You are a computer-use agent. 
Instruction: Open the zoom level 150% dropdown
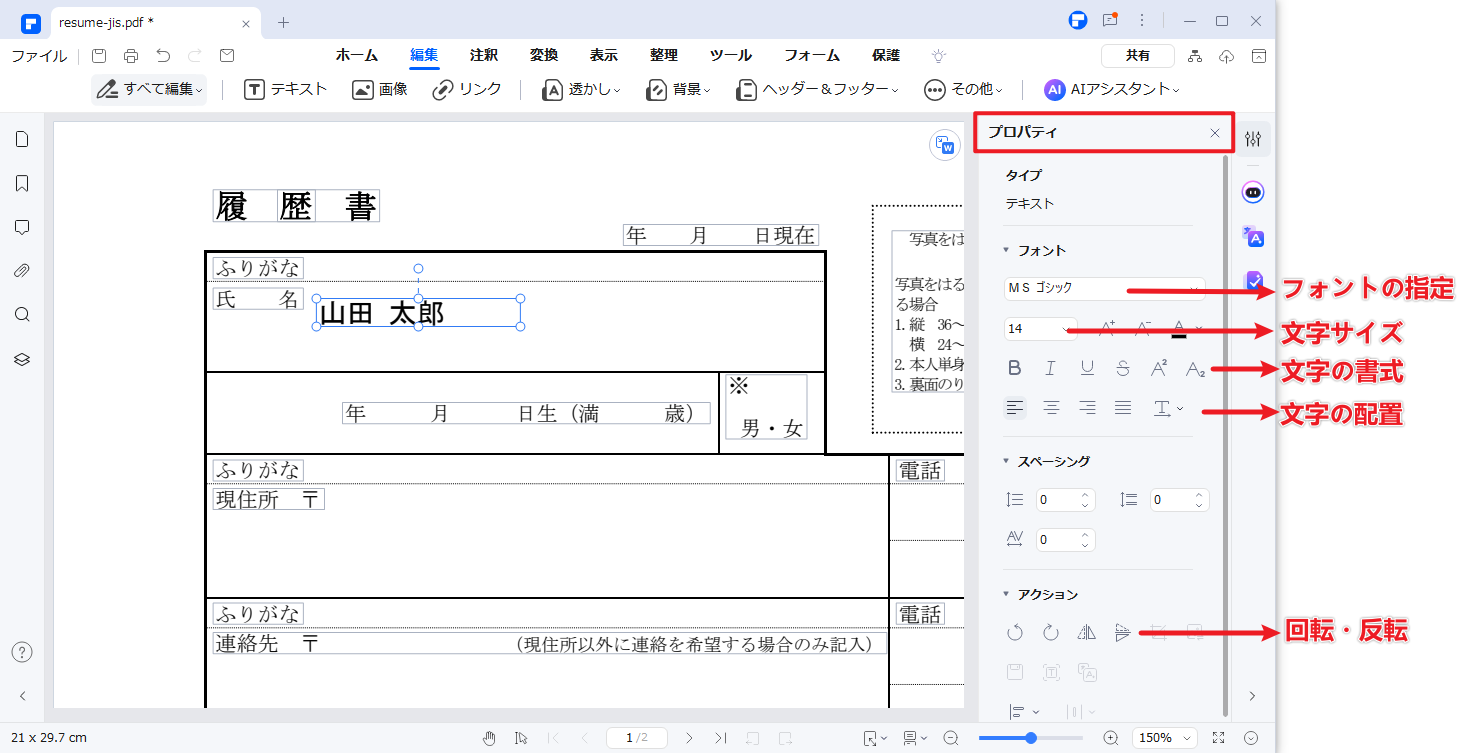click(1165, 738)
